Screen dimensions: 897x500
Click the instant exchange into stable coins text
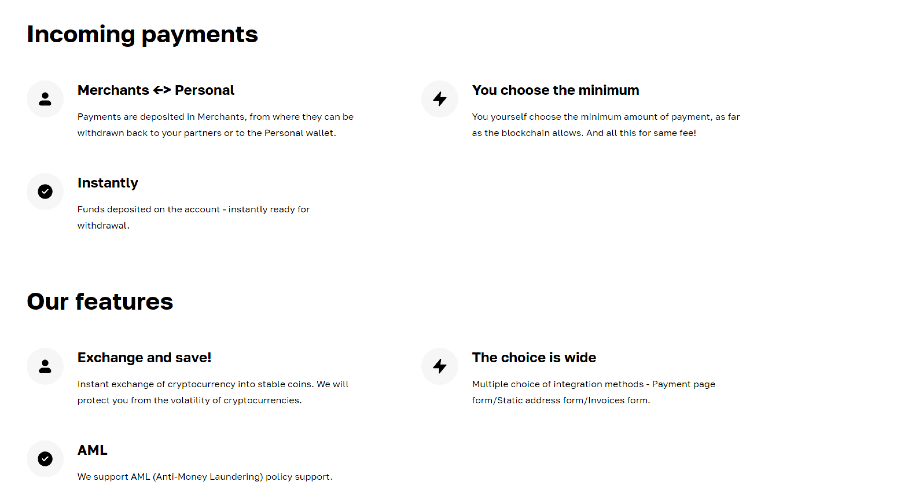point(212,392)
